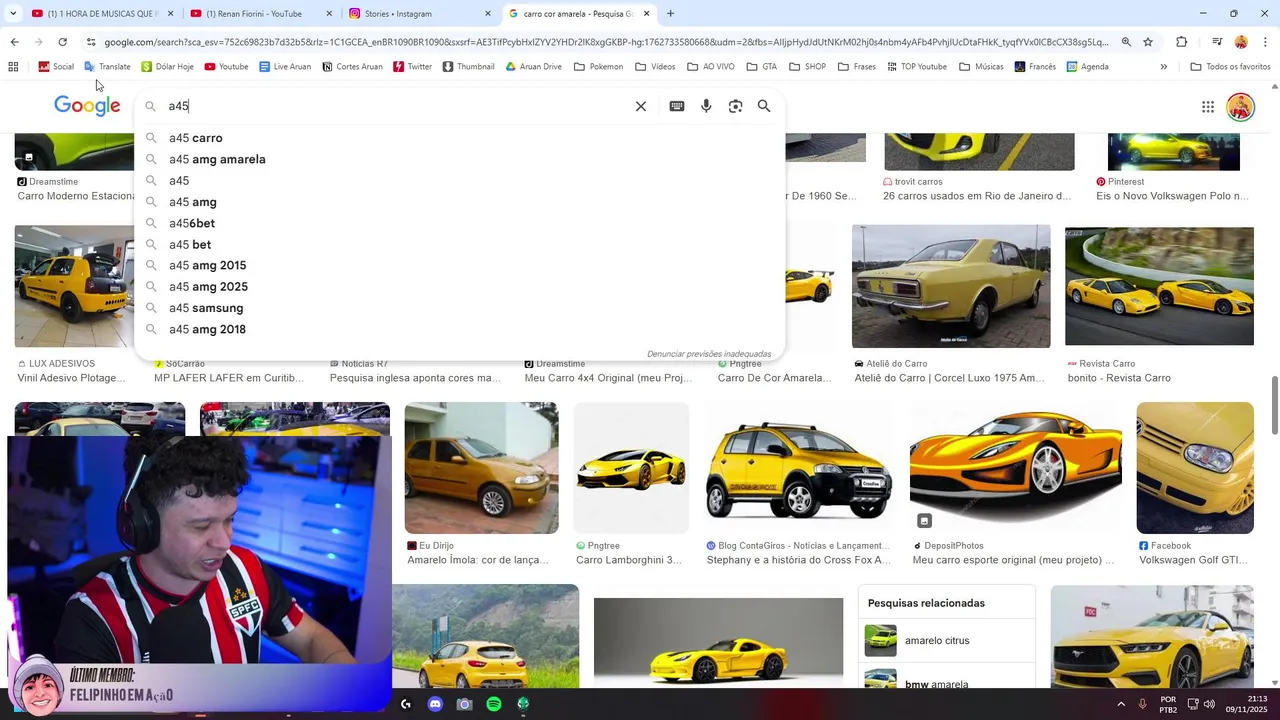Open the Google apps grid
The image size is (1280, 720).
[x=1208, y=107]
